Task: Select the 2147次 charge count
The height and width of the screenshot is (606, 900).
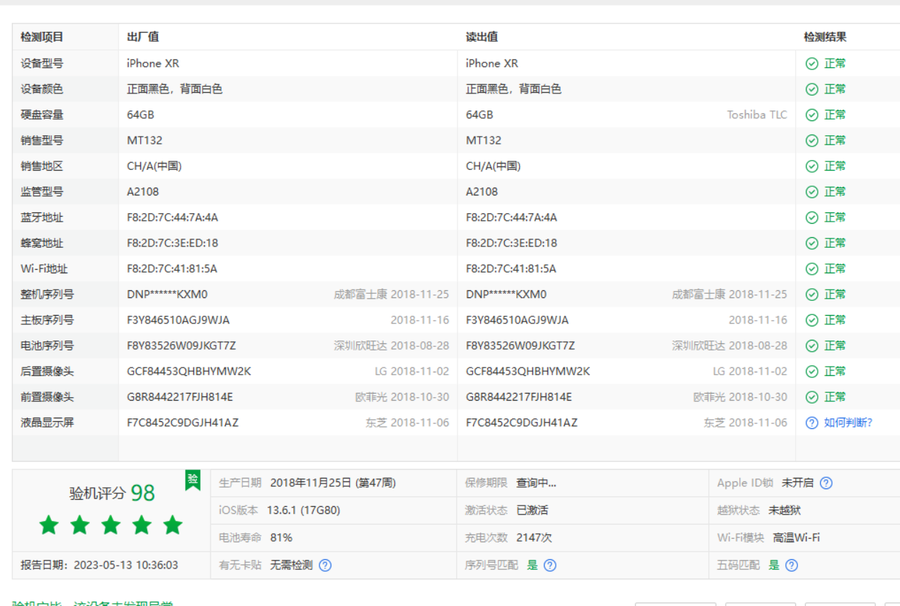Action: point(534,538)
